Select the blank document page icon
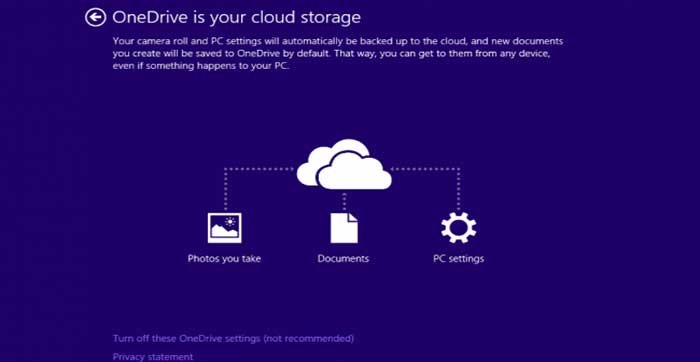Image resolution: width=700 pixels, height=362 pixels. (x=344, y=228)
